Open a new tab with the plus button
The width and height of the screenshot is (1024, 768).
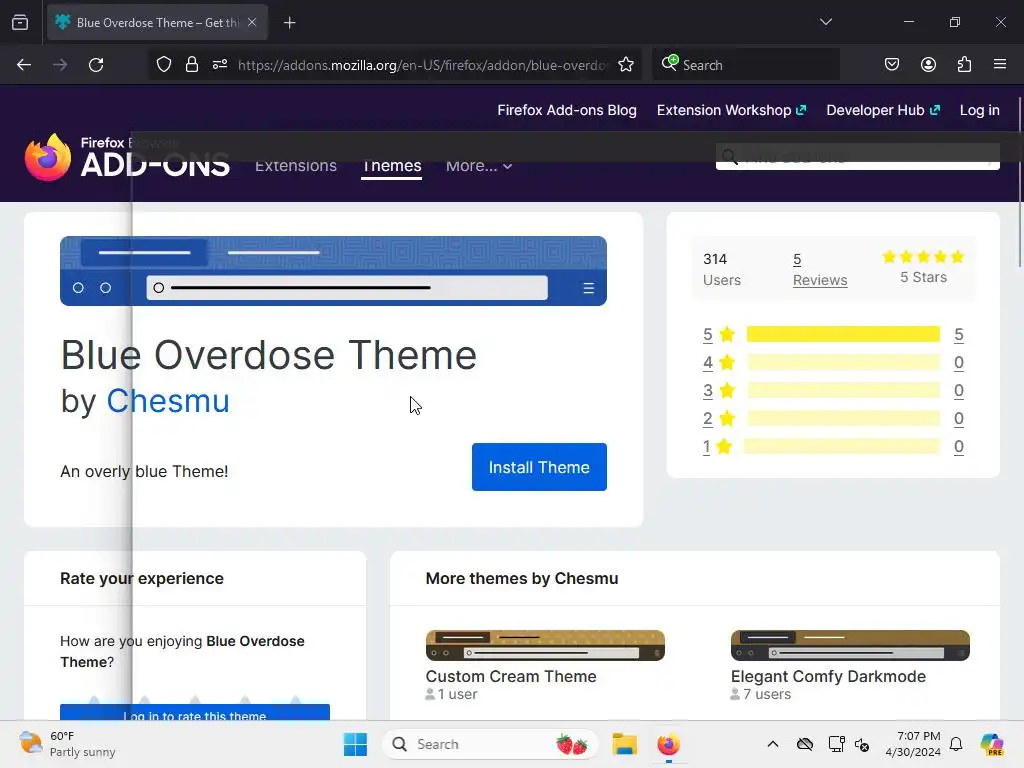[289, 23]
